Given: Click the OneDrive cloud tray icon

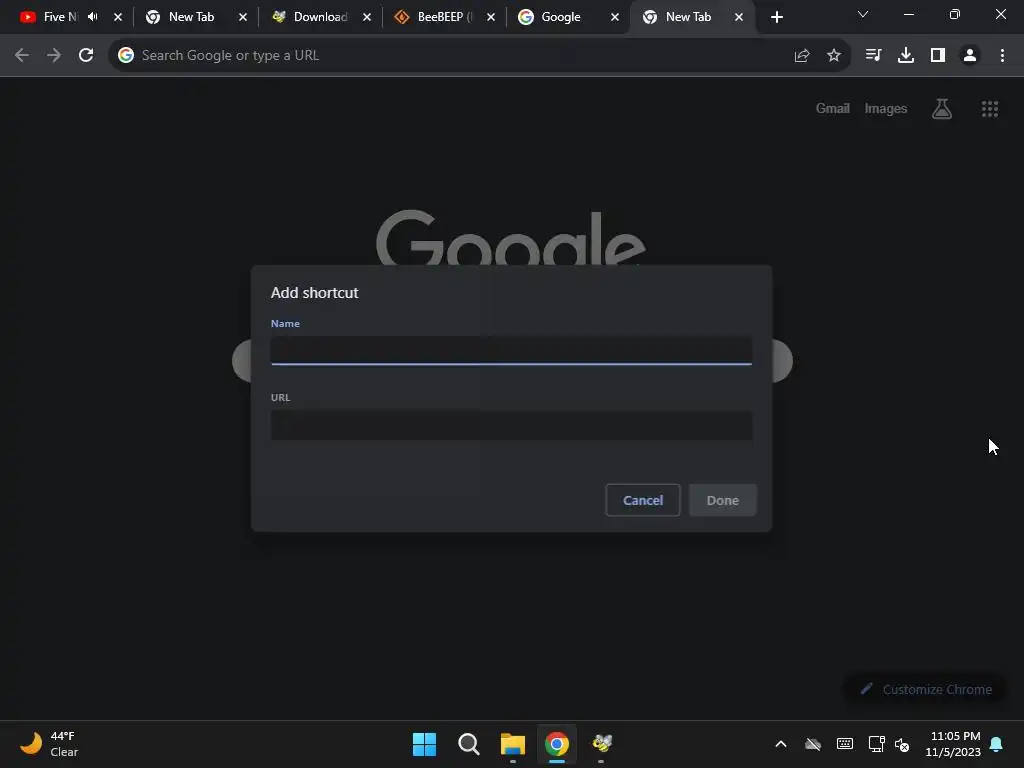Looking at the screenshot, I should [812, 744].
